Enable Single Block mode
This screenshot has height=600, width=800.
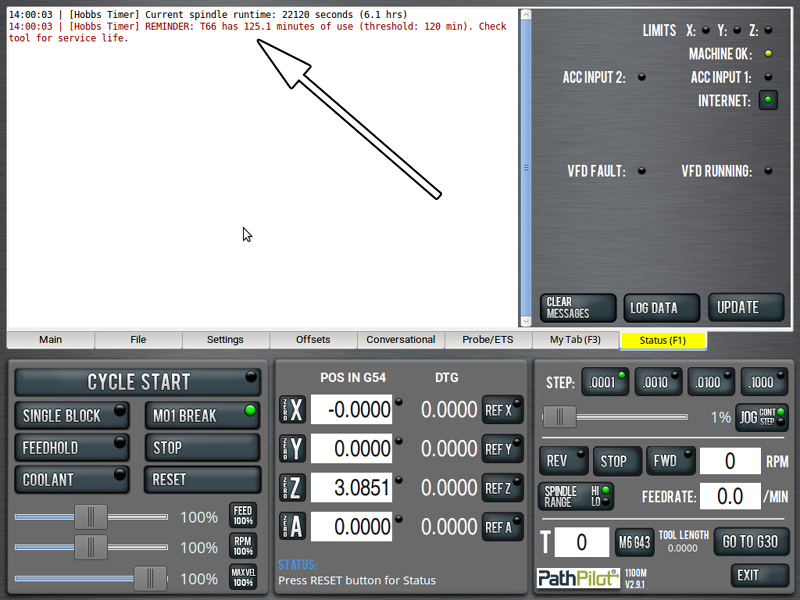click(x=72, y=415)
